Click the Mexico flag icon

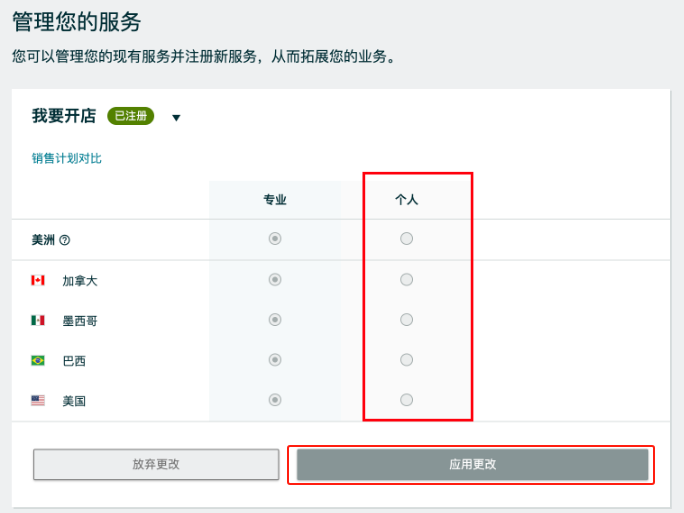(38, 320)
